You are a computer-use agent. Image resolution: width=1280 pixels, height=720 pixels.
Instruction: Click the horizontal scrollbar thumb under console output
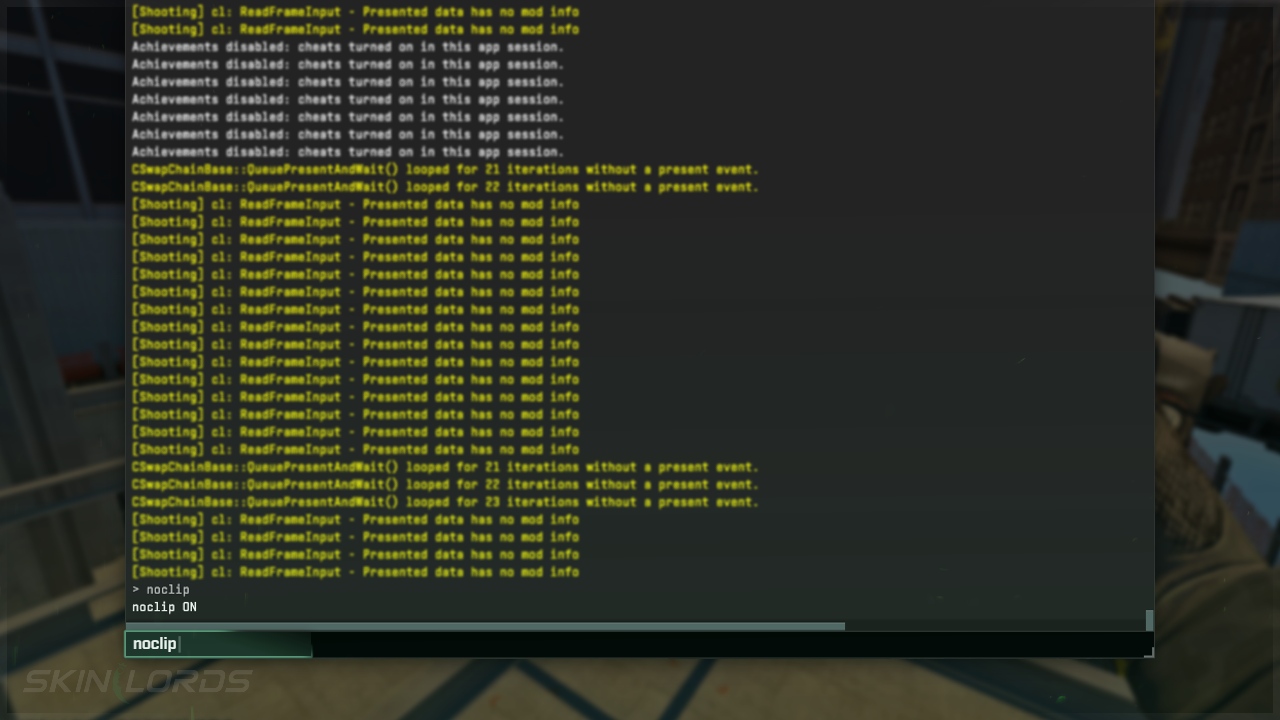point(485,627)
